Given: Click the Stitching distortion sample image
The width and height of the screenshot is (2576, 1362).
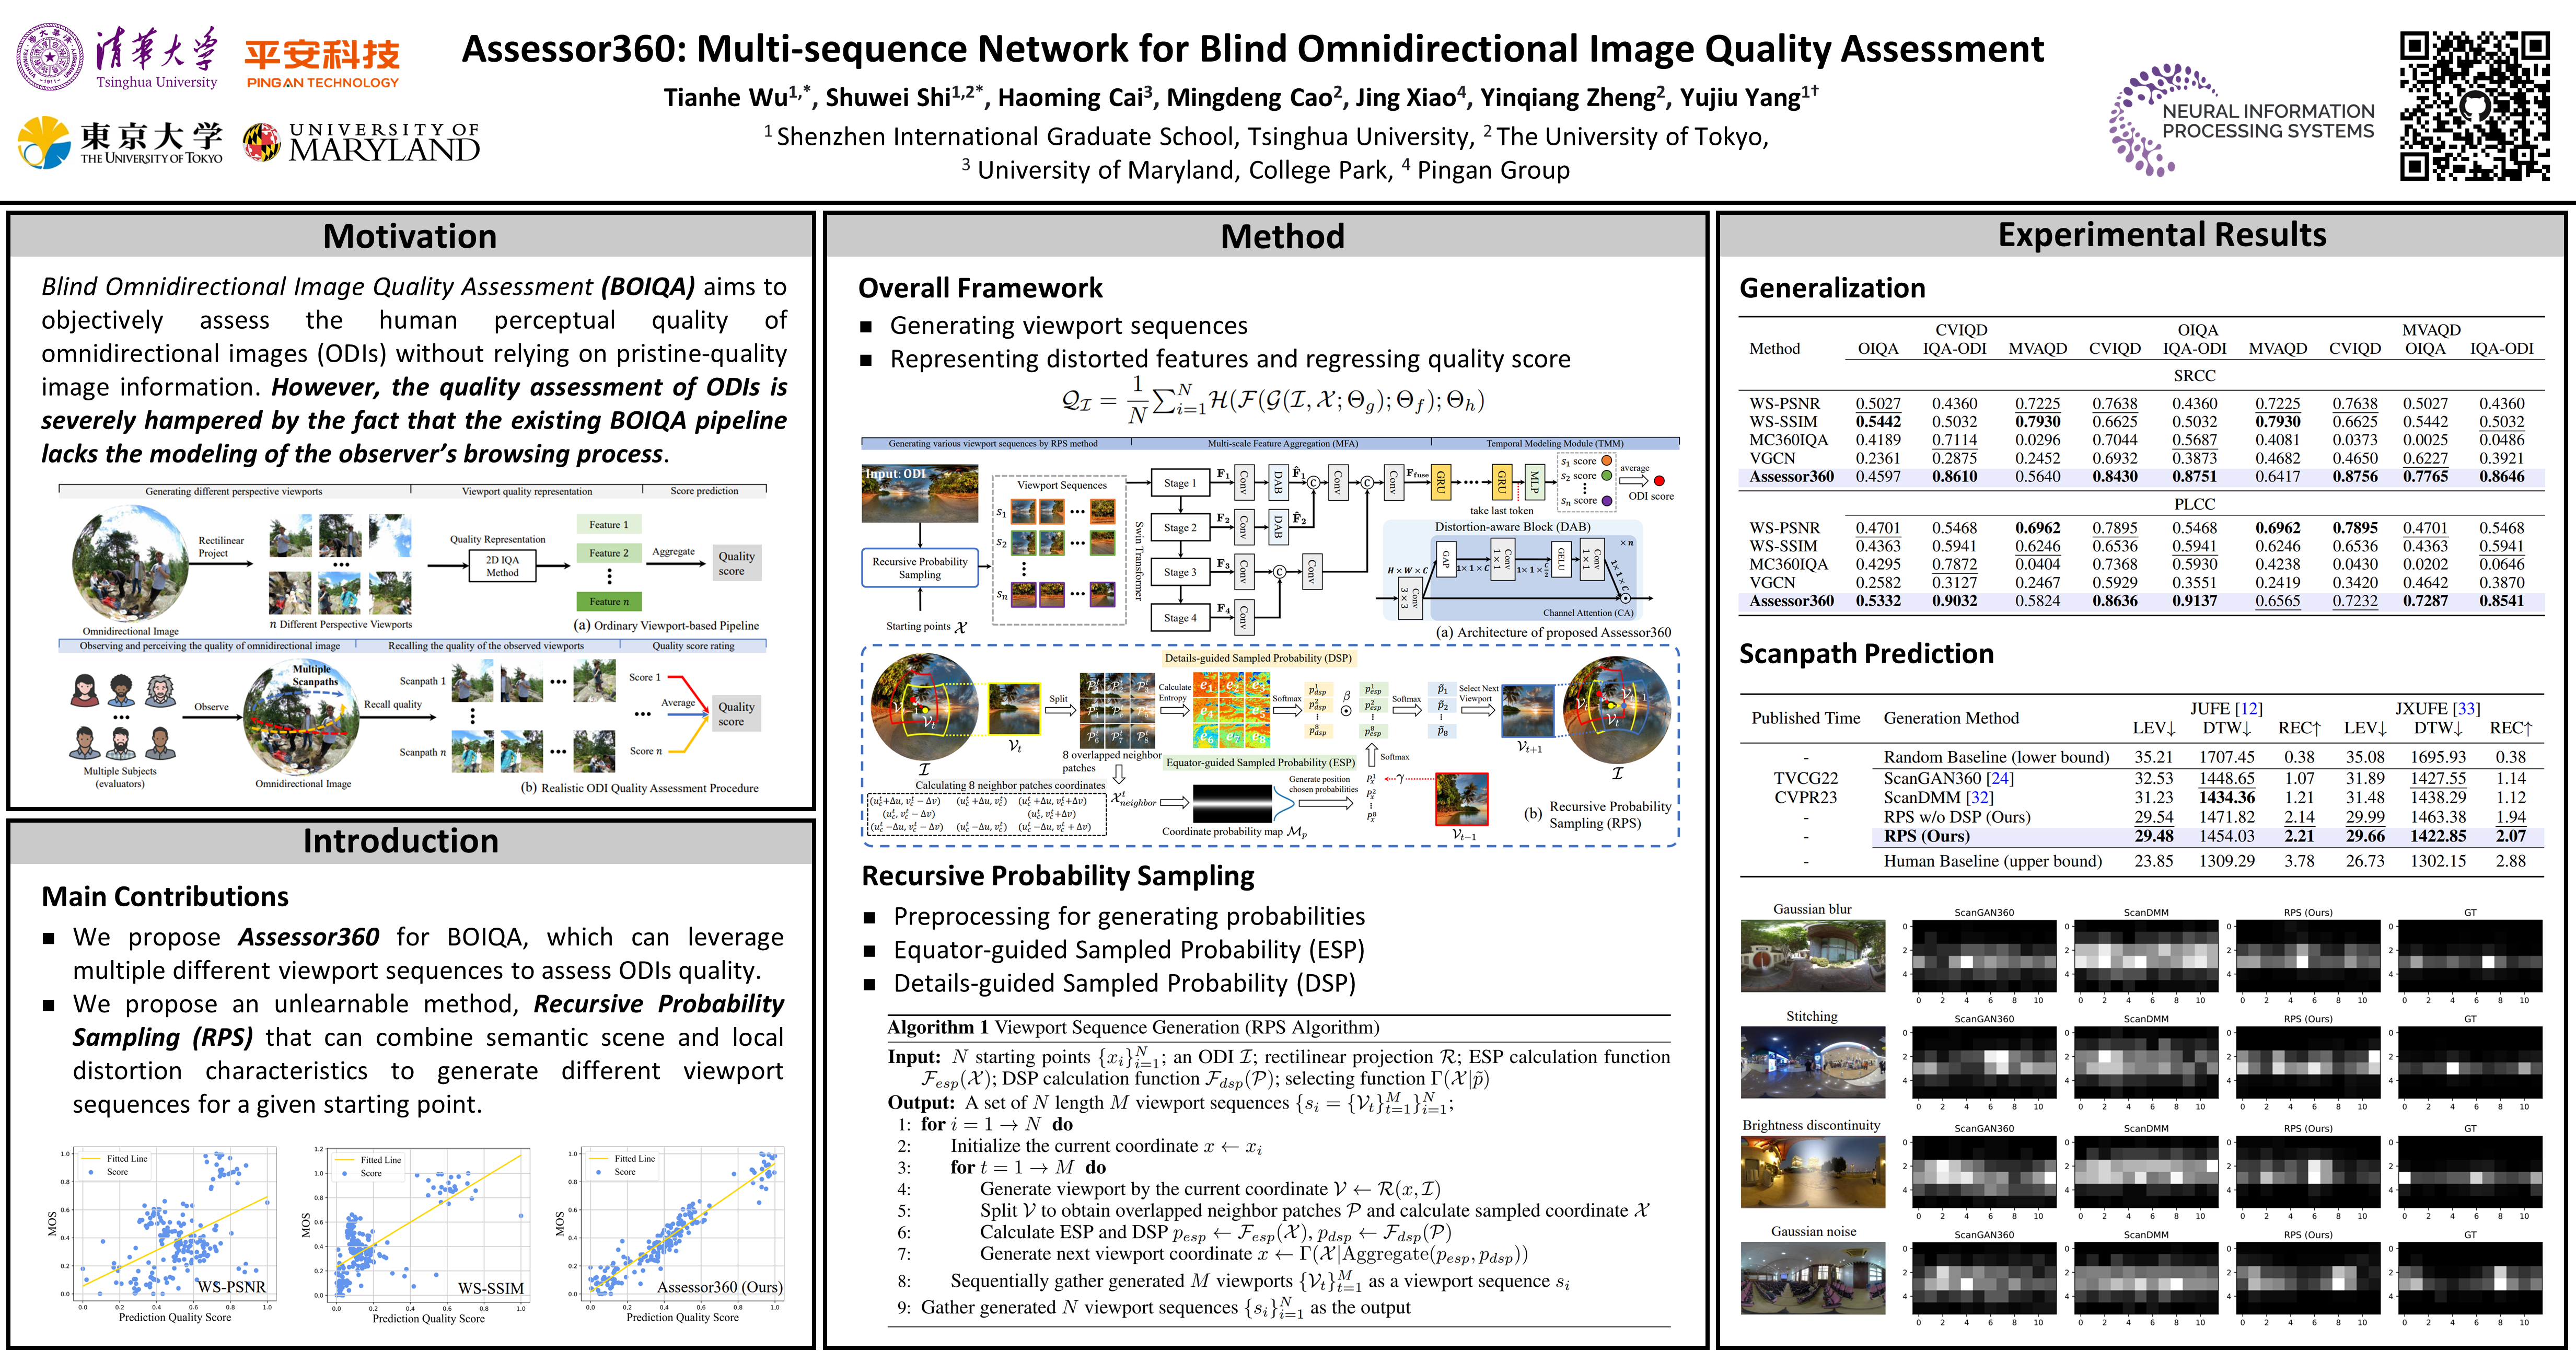Looking at the screenshot, I should point(1812,1062).
